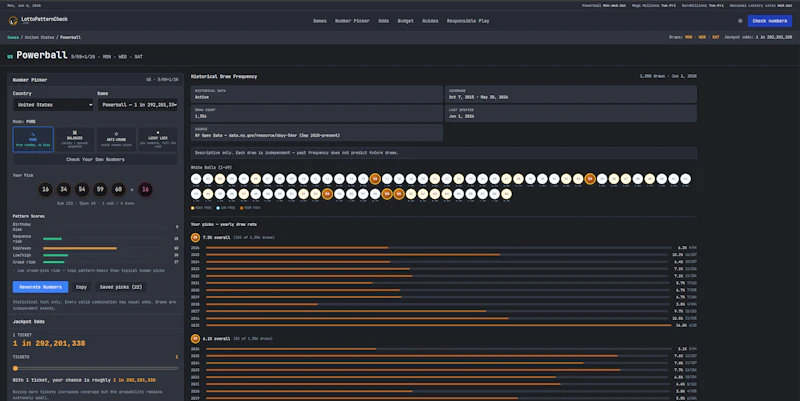Open Guides navigation item

(x=430, y=21)
